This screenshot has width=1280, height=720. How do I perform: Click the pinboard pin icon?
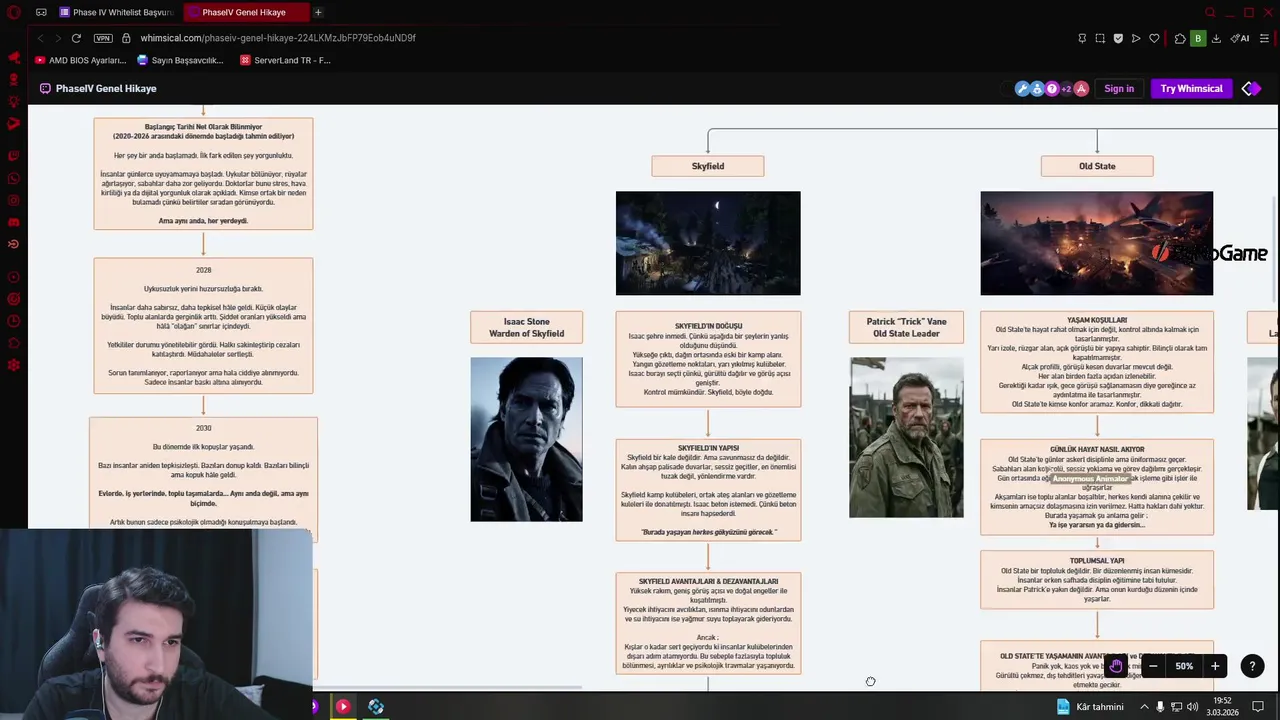coord(1082,38)
